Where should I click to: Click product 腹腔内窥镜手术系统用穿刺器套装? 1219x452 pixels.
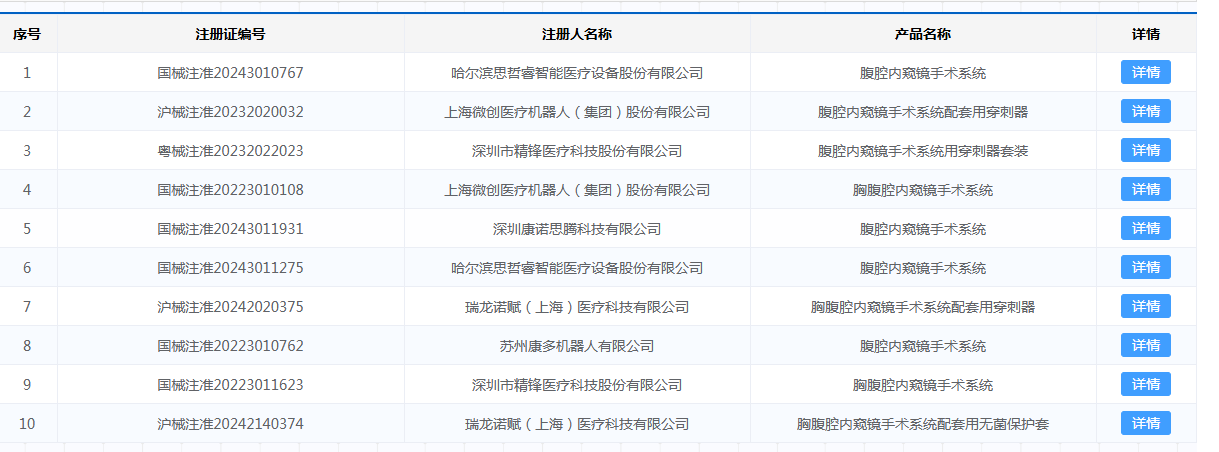[923, 151]
